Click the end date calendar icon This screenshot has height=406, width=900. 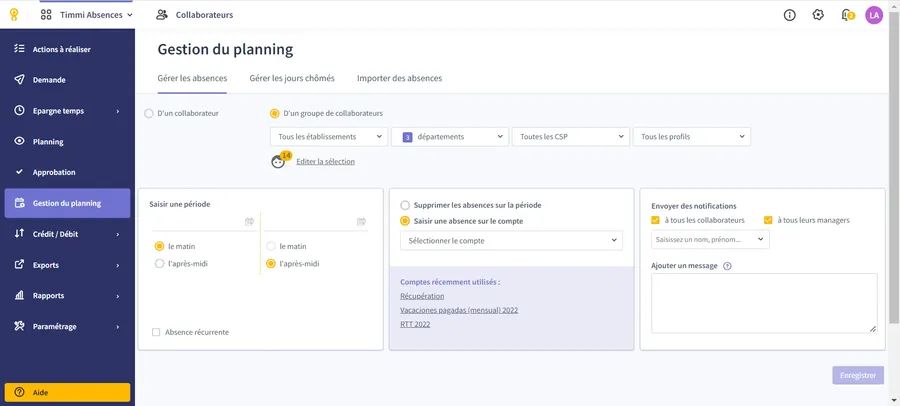[361, 221]
